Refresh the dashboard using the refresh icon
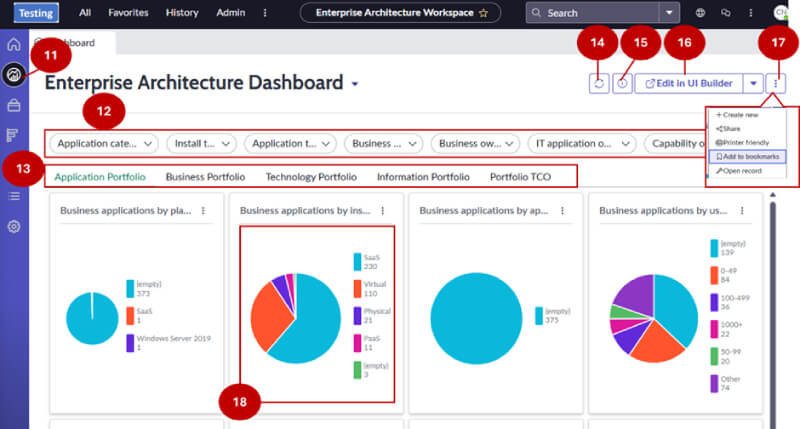The image size is (800, 429). (599, 84)
